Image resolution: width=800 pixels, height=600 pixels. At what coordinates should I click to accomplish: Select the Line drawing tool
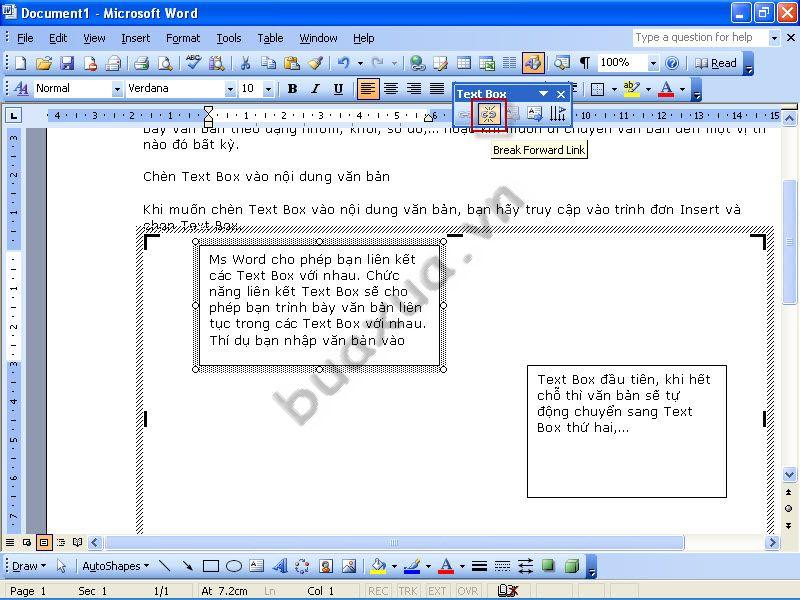pos(164,566)
